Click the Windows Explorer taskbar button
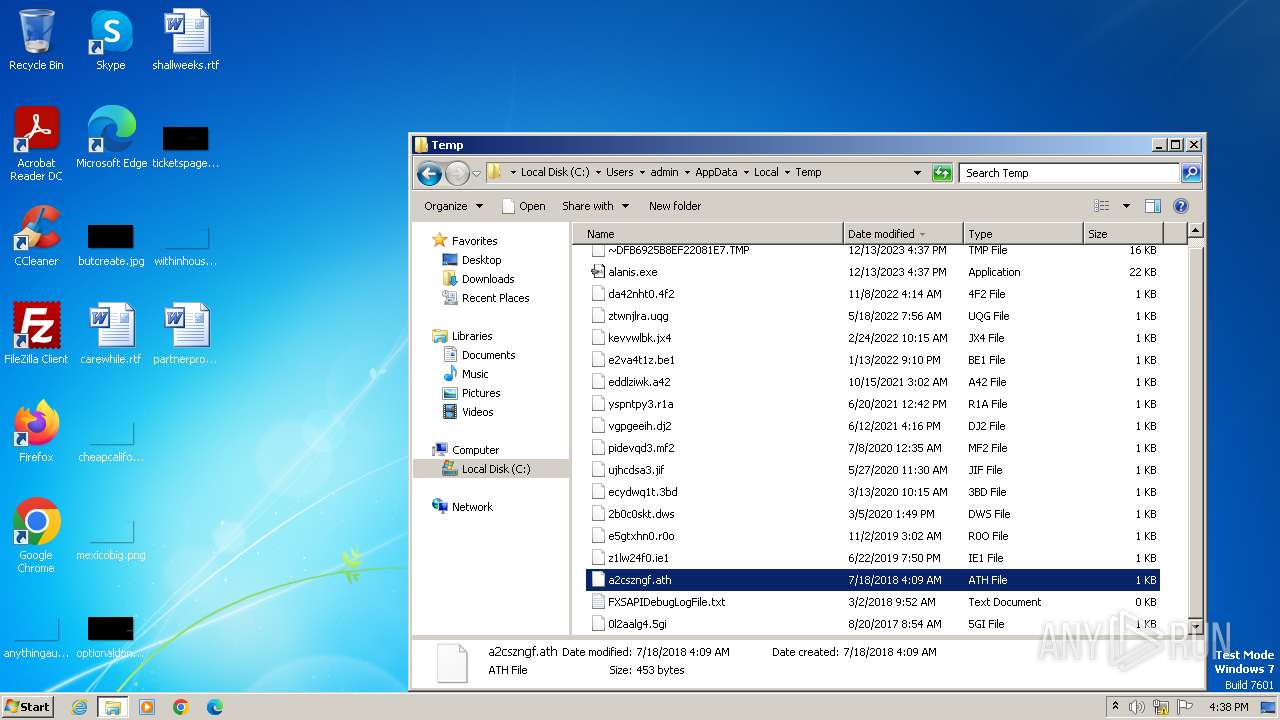 113,707
